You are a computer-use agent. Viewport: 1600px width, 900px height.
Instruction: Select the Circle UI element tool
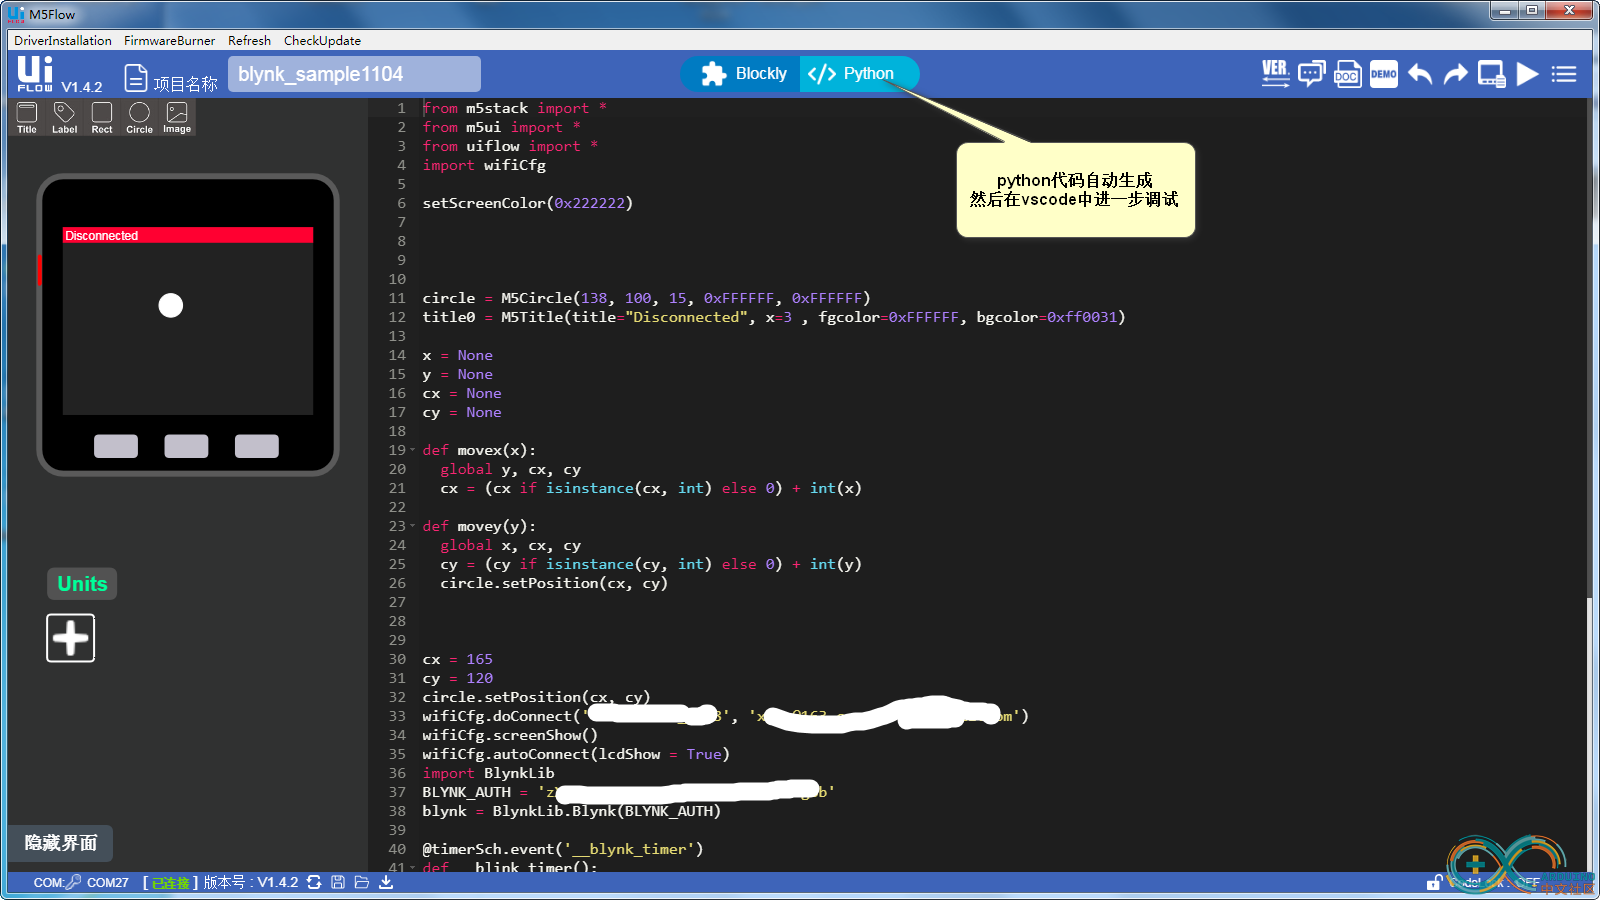pyautogui.click(x=139, y=117)
